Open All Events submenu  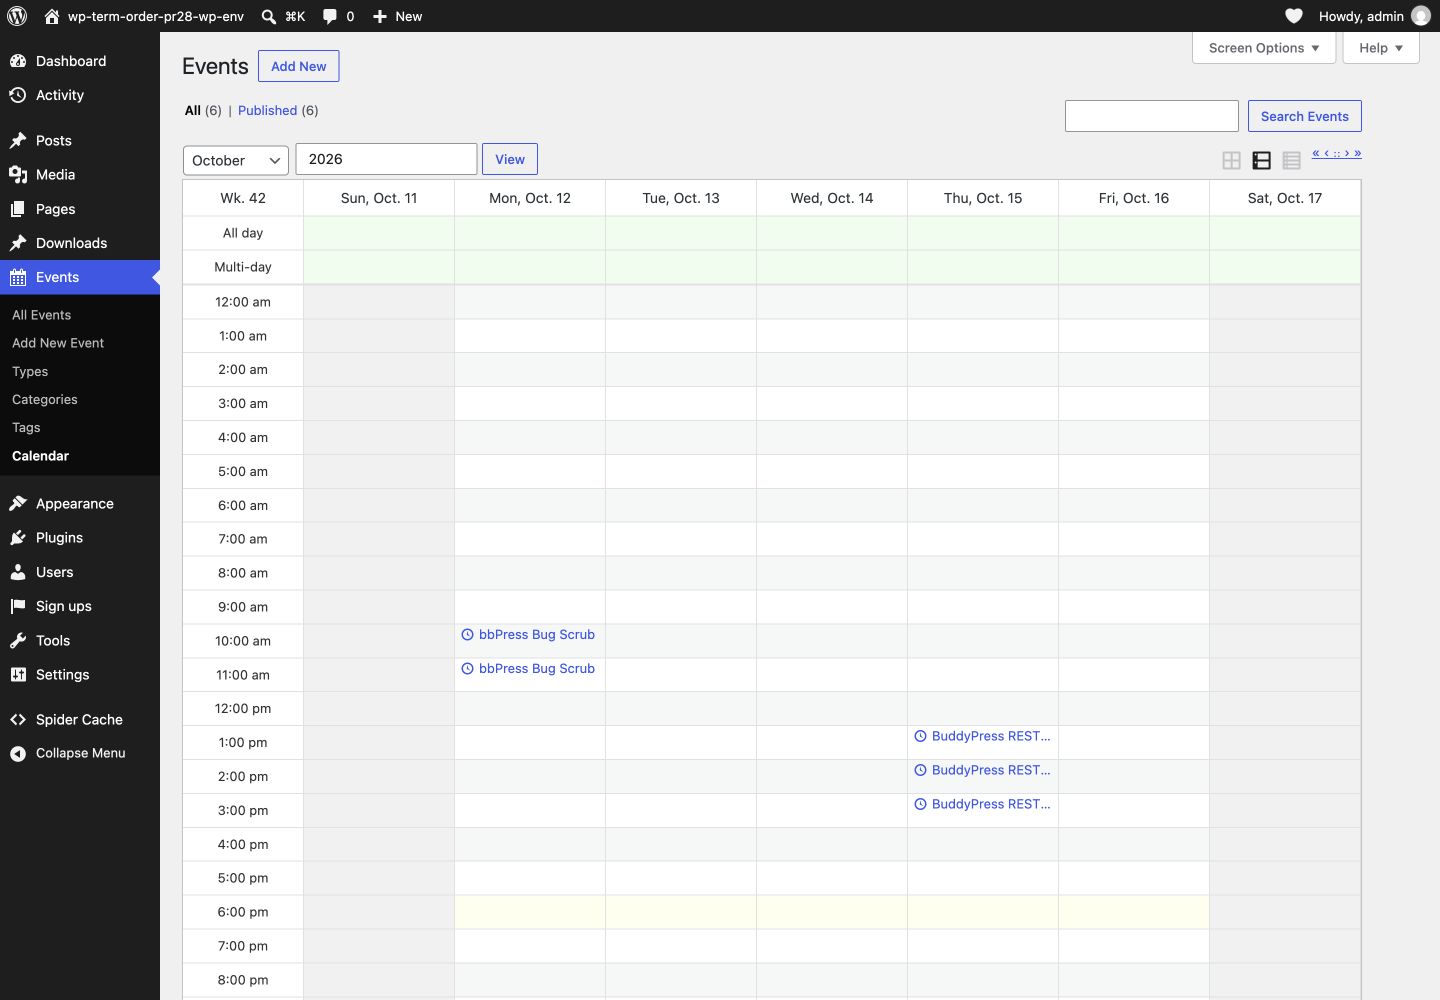[42, 315]
